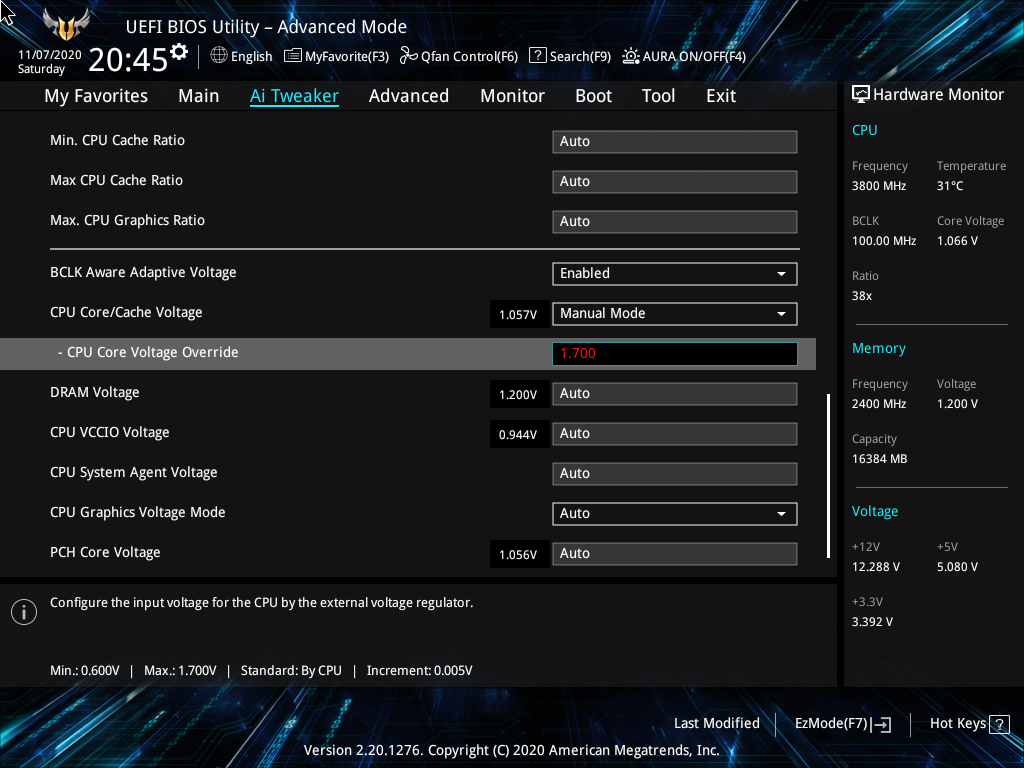Click the +3.3V 3.392 V reading
Viewport: 1024px width, 768px height.
pos(872,622)
